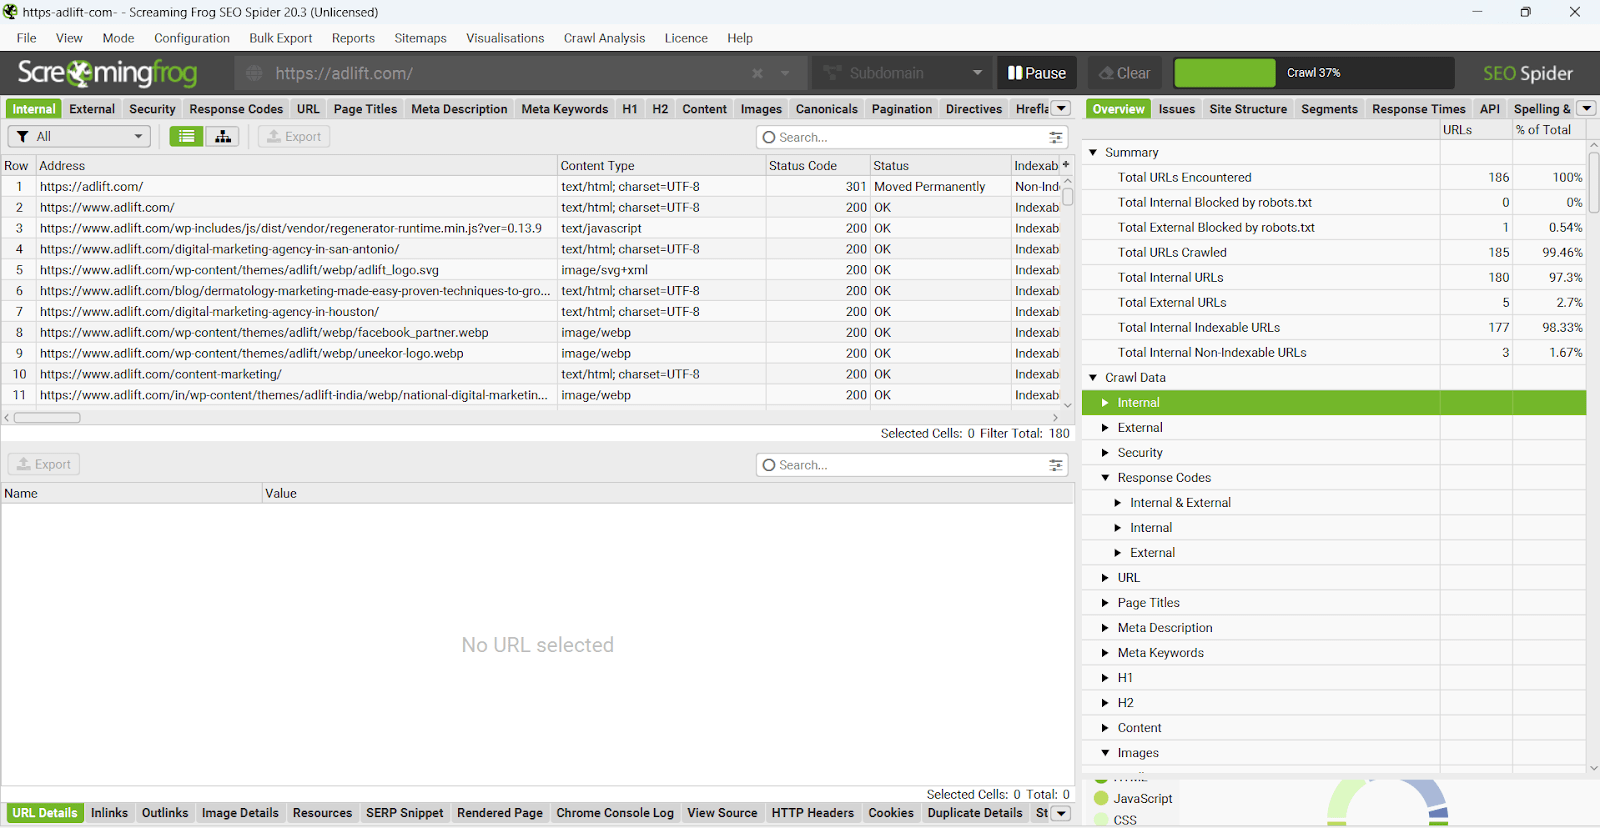This screenshot has height=828, width=1600.
Task: Collapse the Crawl Data section
Action: (1093, 377)
